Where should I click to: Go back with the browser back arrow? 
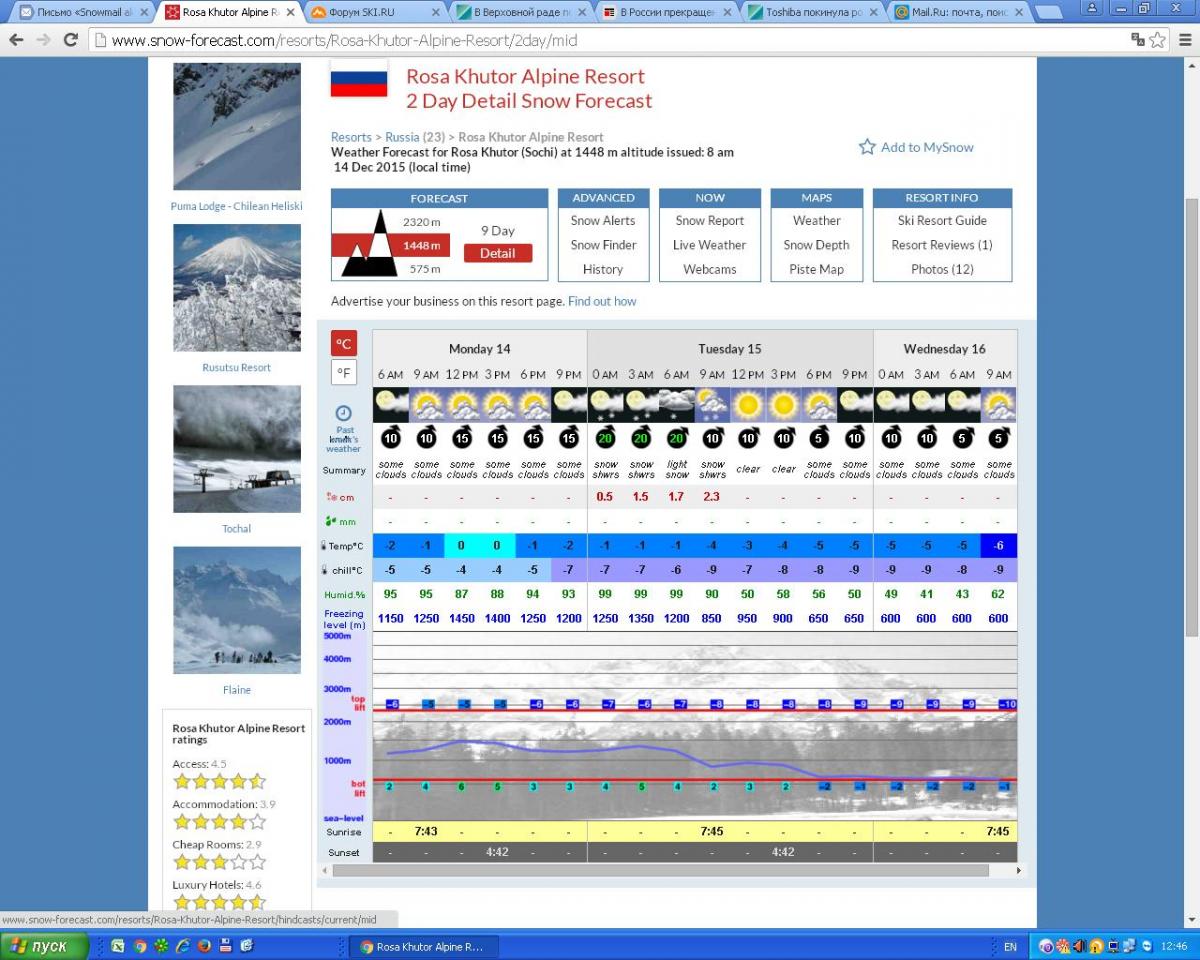tap(16, 40)
